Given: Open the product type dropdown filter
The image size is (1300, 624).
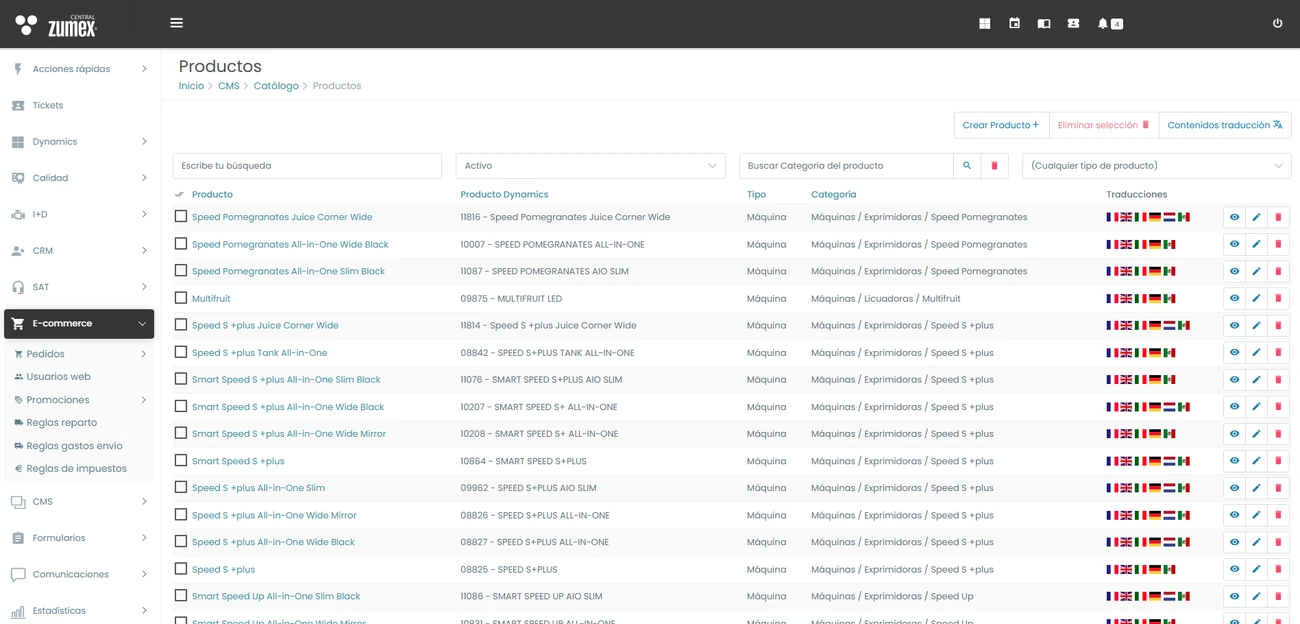Looking at the screenshot, I should pyautogui.click(x=1156, y=166).
